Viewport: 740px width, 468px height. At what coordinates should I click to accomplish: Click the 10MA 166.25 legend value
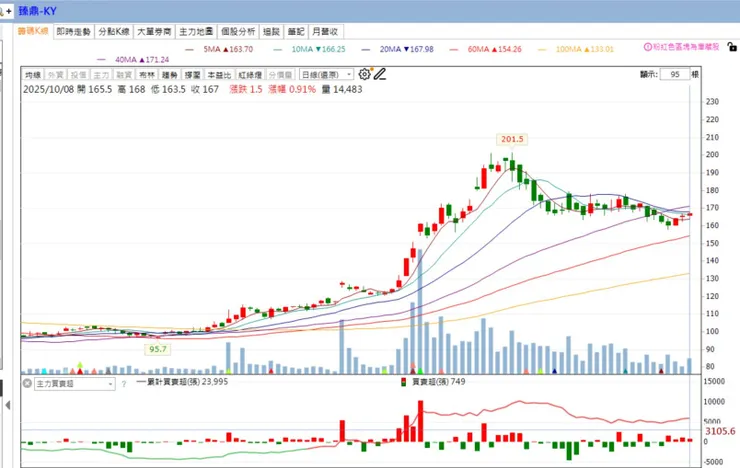pos(319,49)
